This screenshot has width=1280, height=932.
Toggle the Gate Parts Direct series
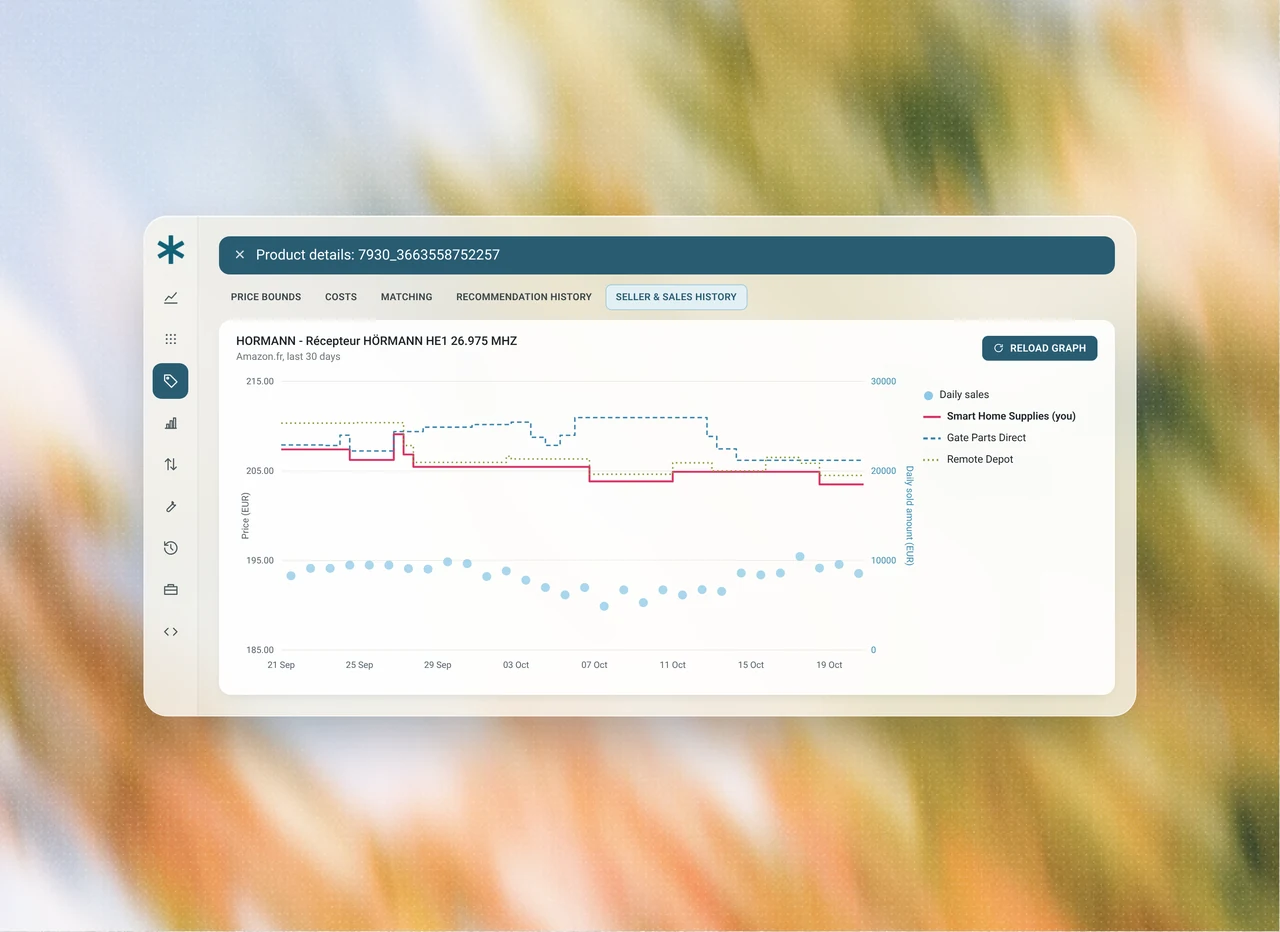974,438
